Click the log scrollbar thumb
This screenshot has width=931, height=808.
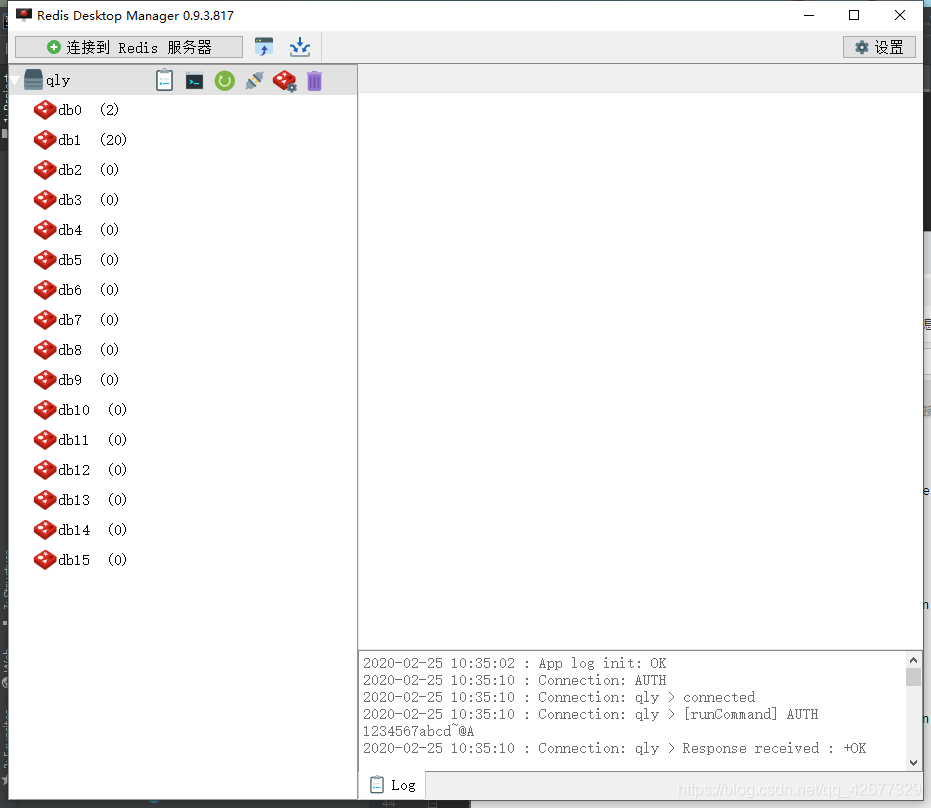913,677
